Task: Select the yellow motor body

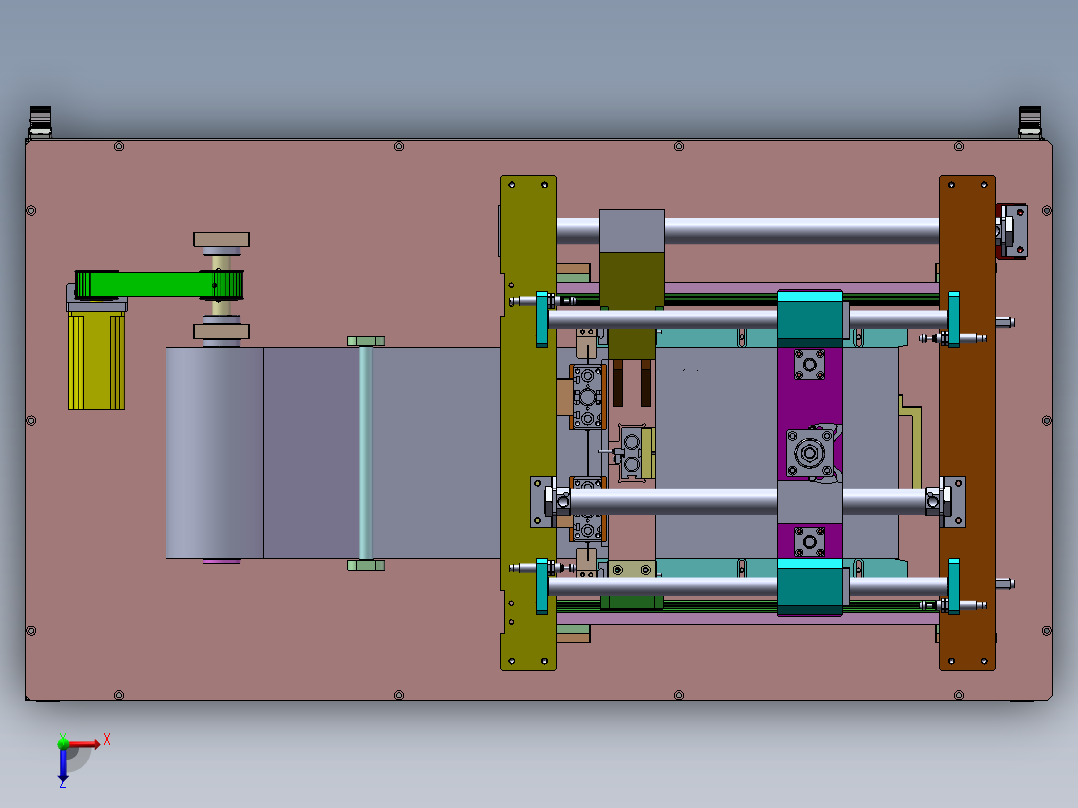Action: click(96, 360)
